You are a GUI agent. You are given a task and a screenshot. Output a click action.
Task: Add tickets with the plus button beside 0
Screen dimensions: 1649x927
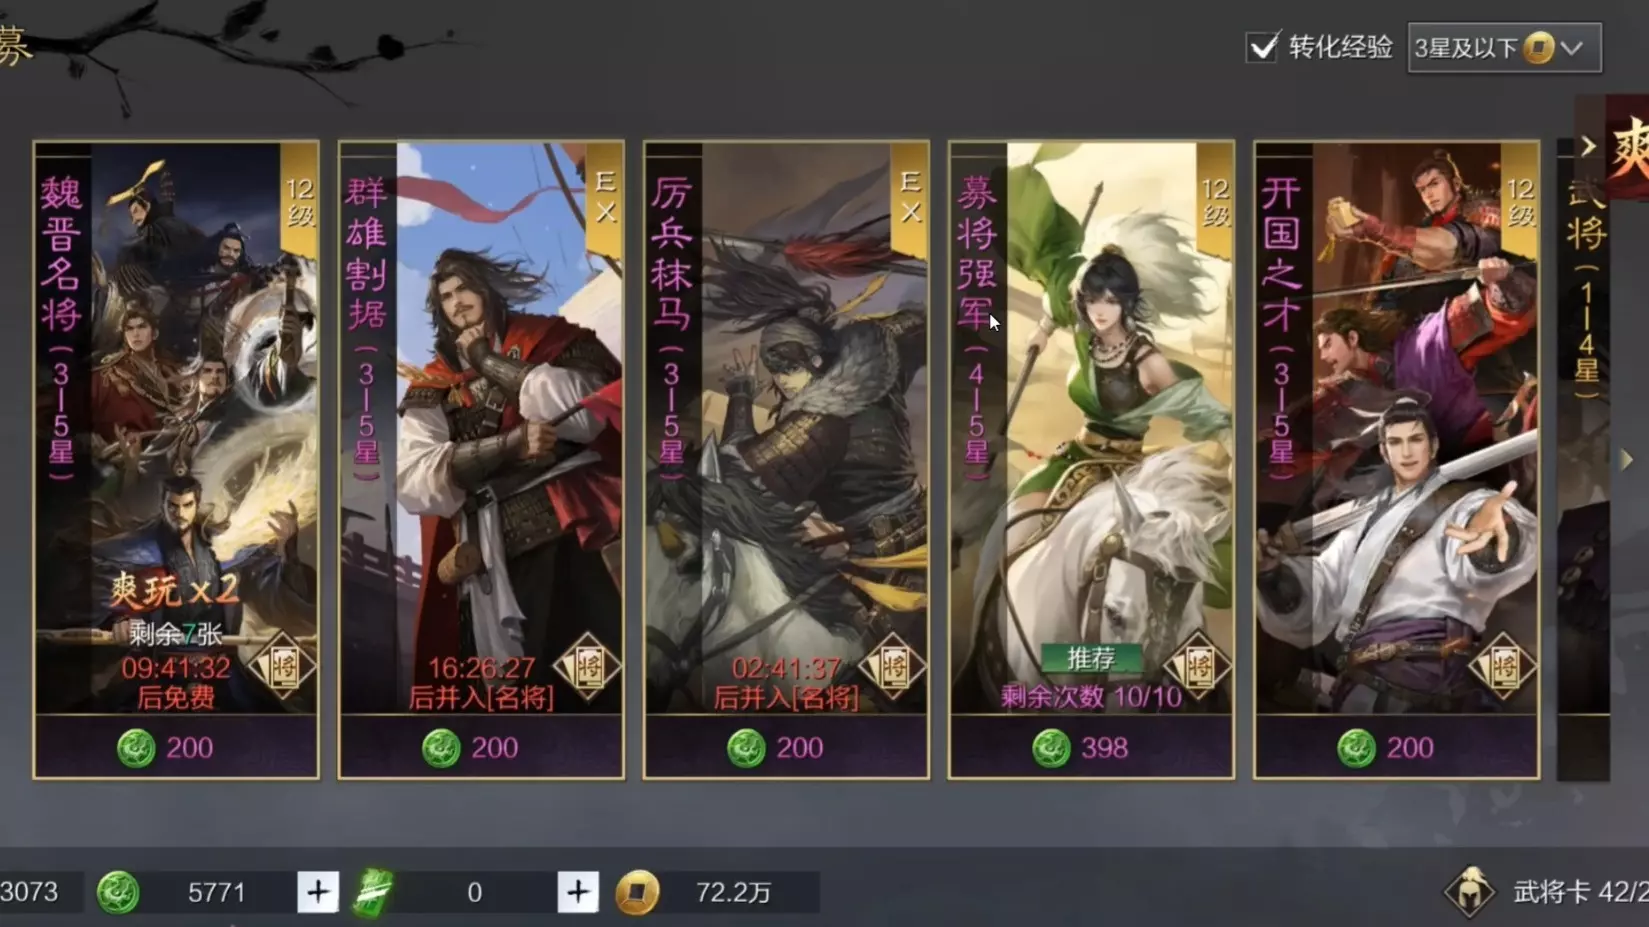pyautogui.click(x=578, y=891)
